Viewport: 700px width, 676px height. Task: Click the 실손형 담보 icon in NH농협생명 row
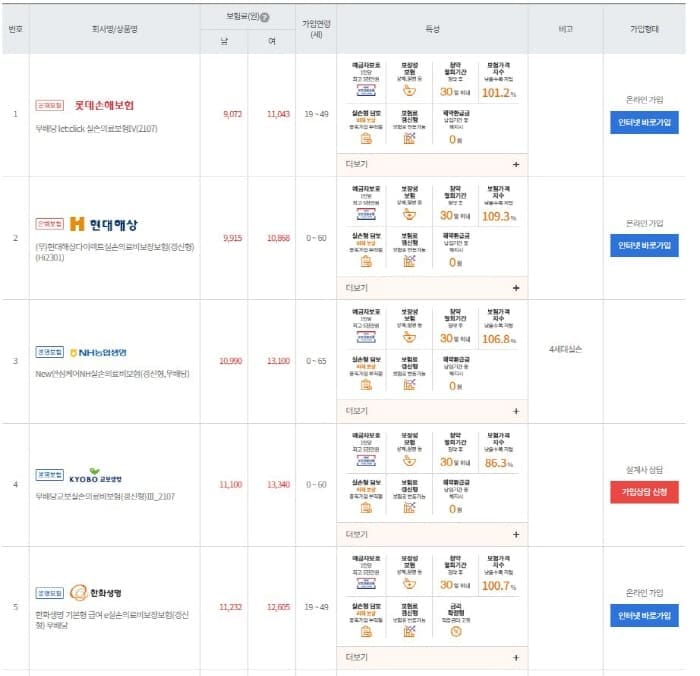tap(366, 385)
